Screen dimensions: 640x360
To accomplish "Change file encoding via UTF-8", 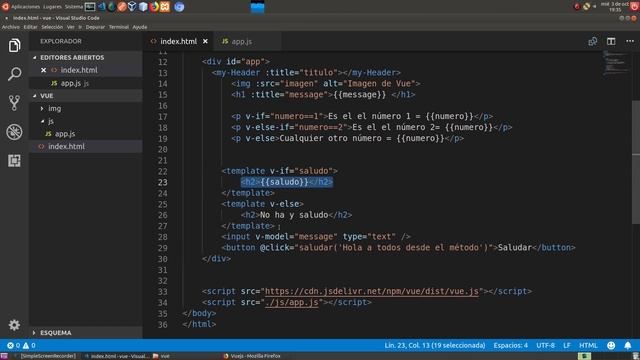I will tap(545, 345).
